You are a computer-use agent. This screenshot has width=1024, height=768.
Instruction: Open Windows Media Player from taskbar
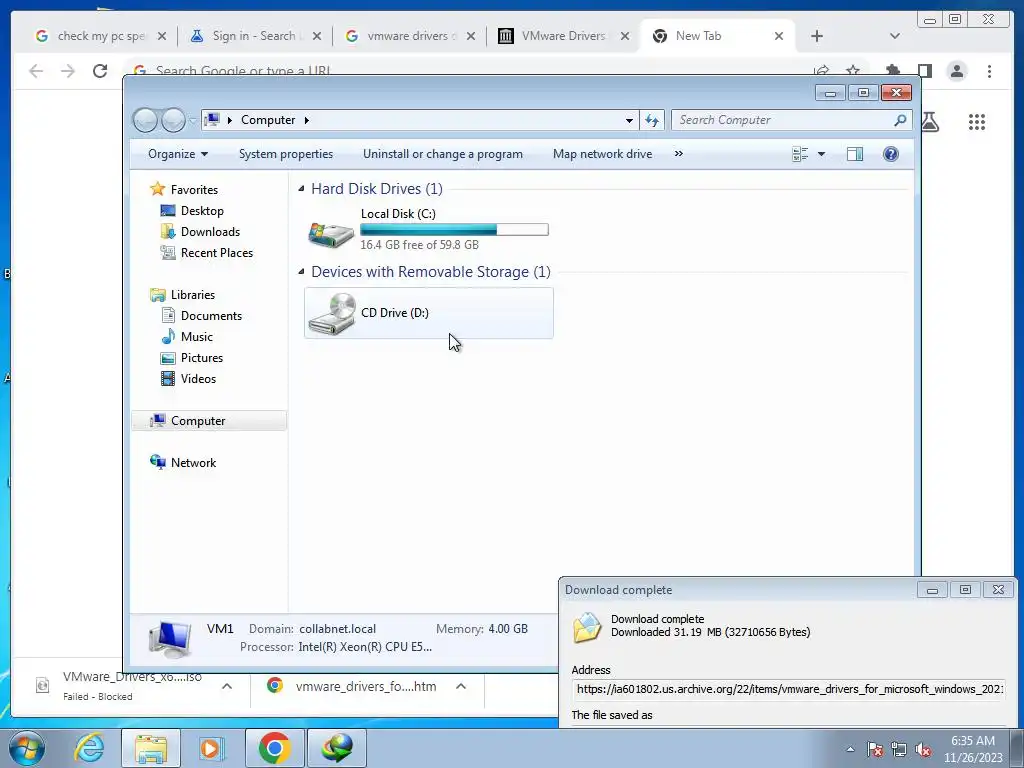click(x=210, y=748)
